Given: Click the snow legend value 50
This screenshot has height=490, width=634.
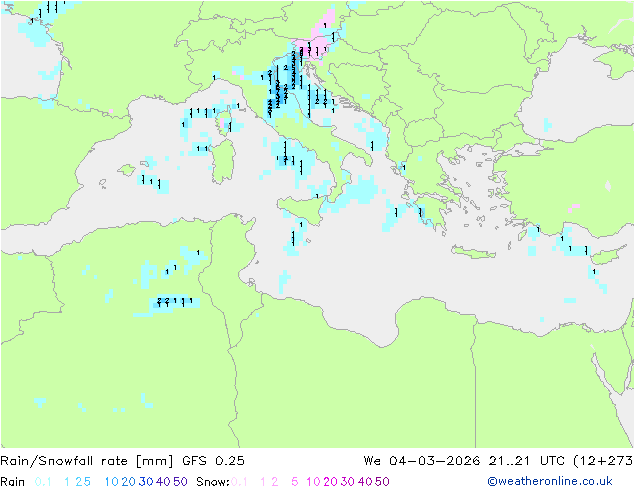Looking at the screenshot, I should 382,482.
